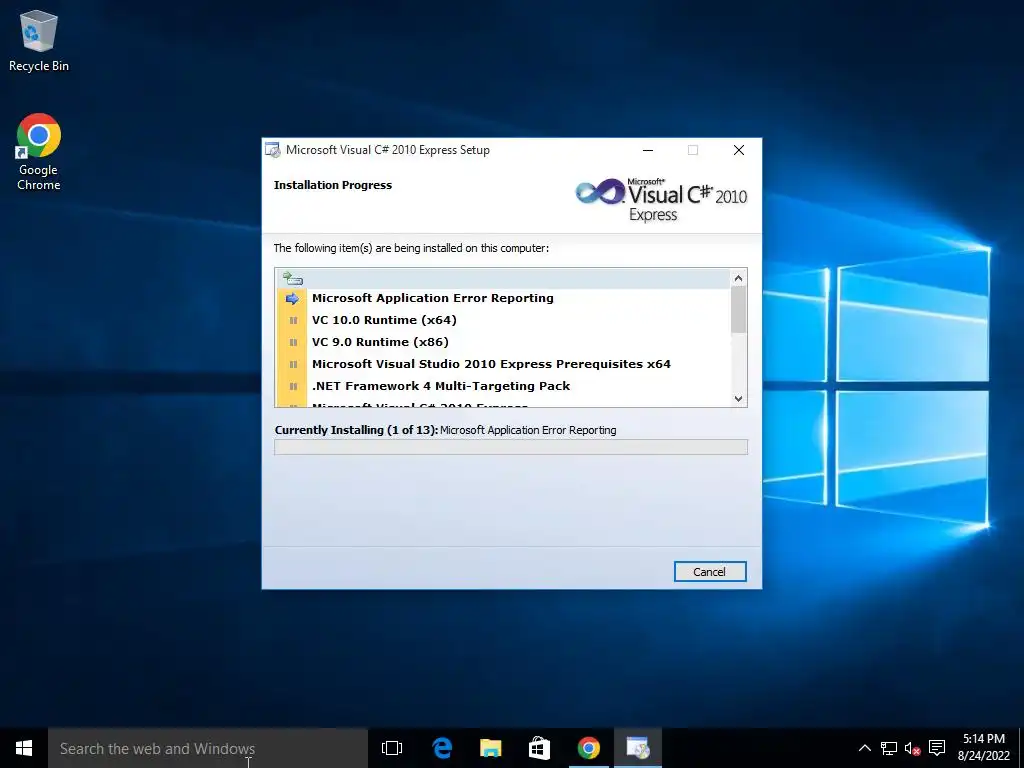Click the Installation Progress heading
1024x768 pixels.
tap(333, 185)
